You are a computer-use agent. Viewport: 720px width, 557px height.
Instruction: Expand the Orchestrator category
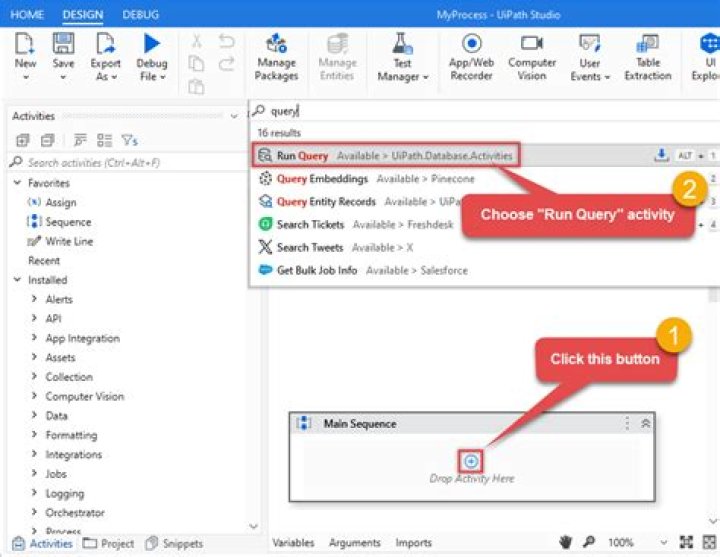point(34,512)
